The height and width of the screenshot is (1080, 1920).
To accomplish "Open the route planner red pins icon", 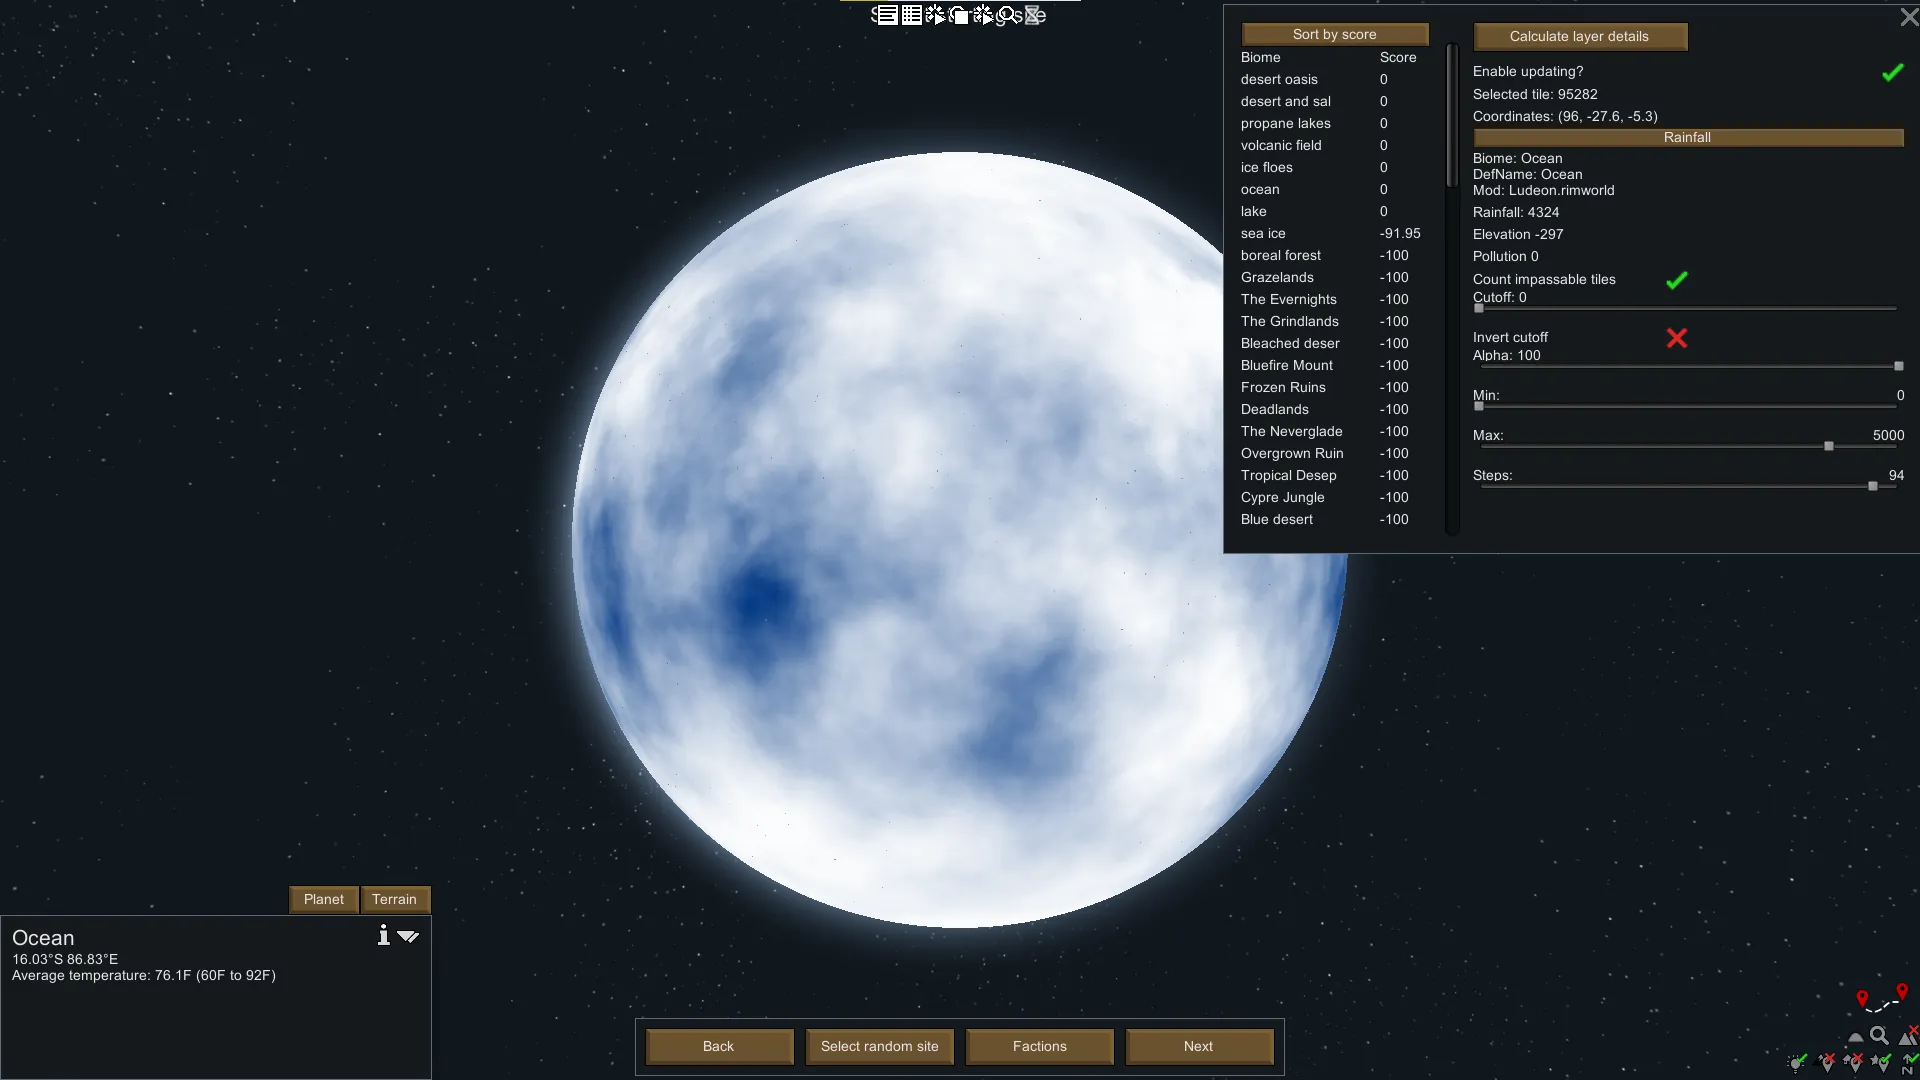I will coord(1882,999).
